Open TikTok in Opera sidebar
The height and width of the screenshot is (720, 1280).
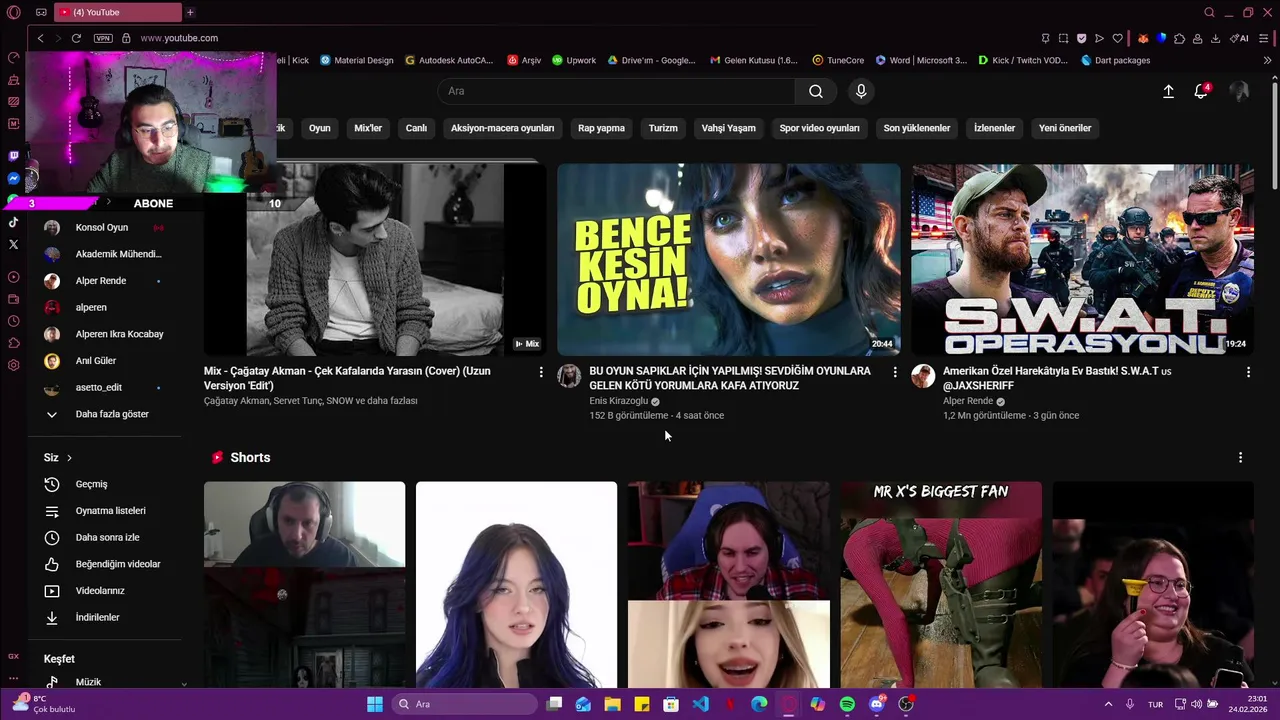13,222
